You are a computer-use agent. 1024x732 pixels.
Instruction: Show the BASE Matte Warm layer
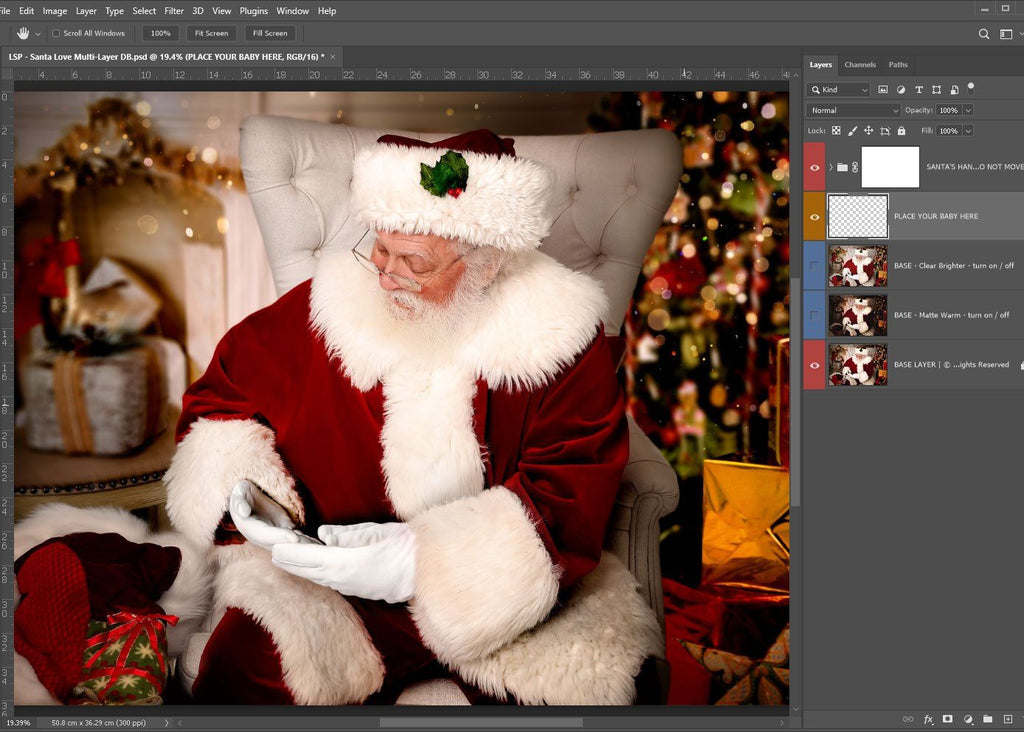point(814,315)
